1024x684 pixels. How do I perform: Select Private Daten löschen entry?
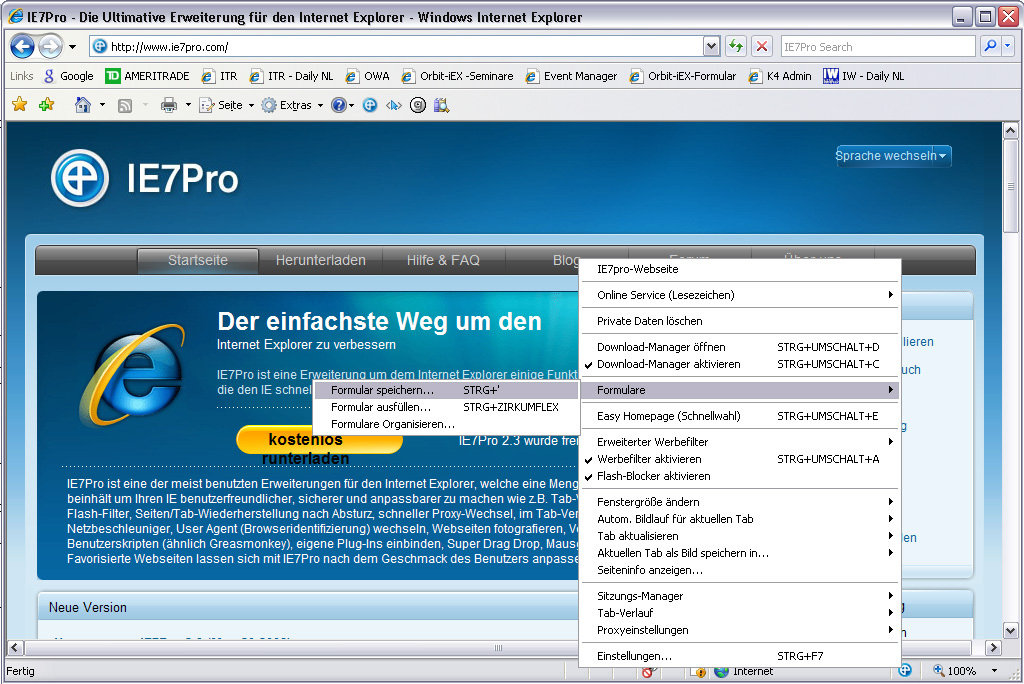(738, 321)
